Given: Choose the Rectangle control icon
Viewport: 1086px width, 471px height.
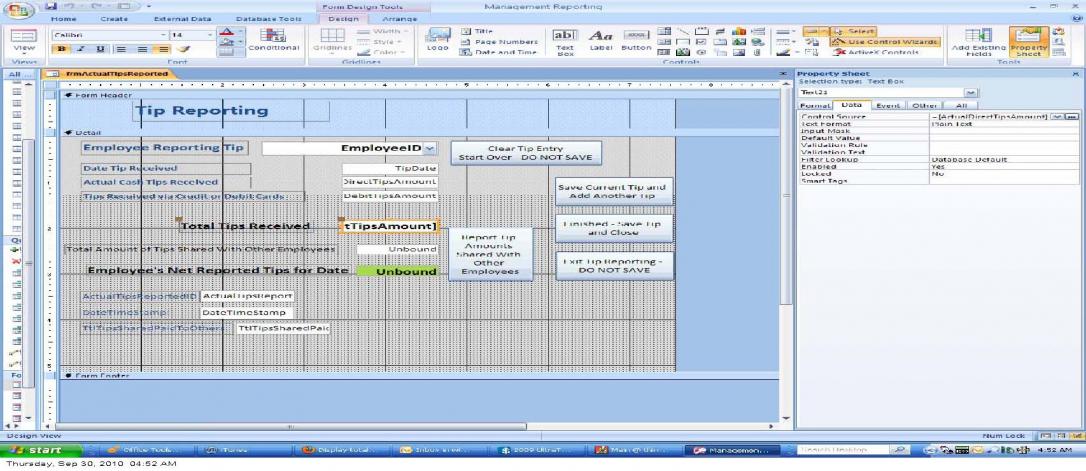Looking at the screenshot, I should coord(683,42).
